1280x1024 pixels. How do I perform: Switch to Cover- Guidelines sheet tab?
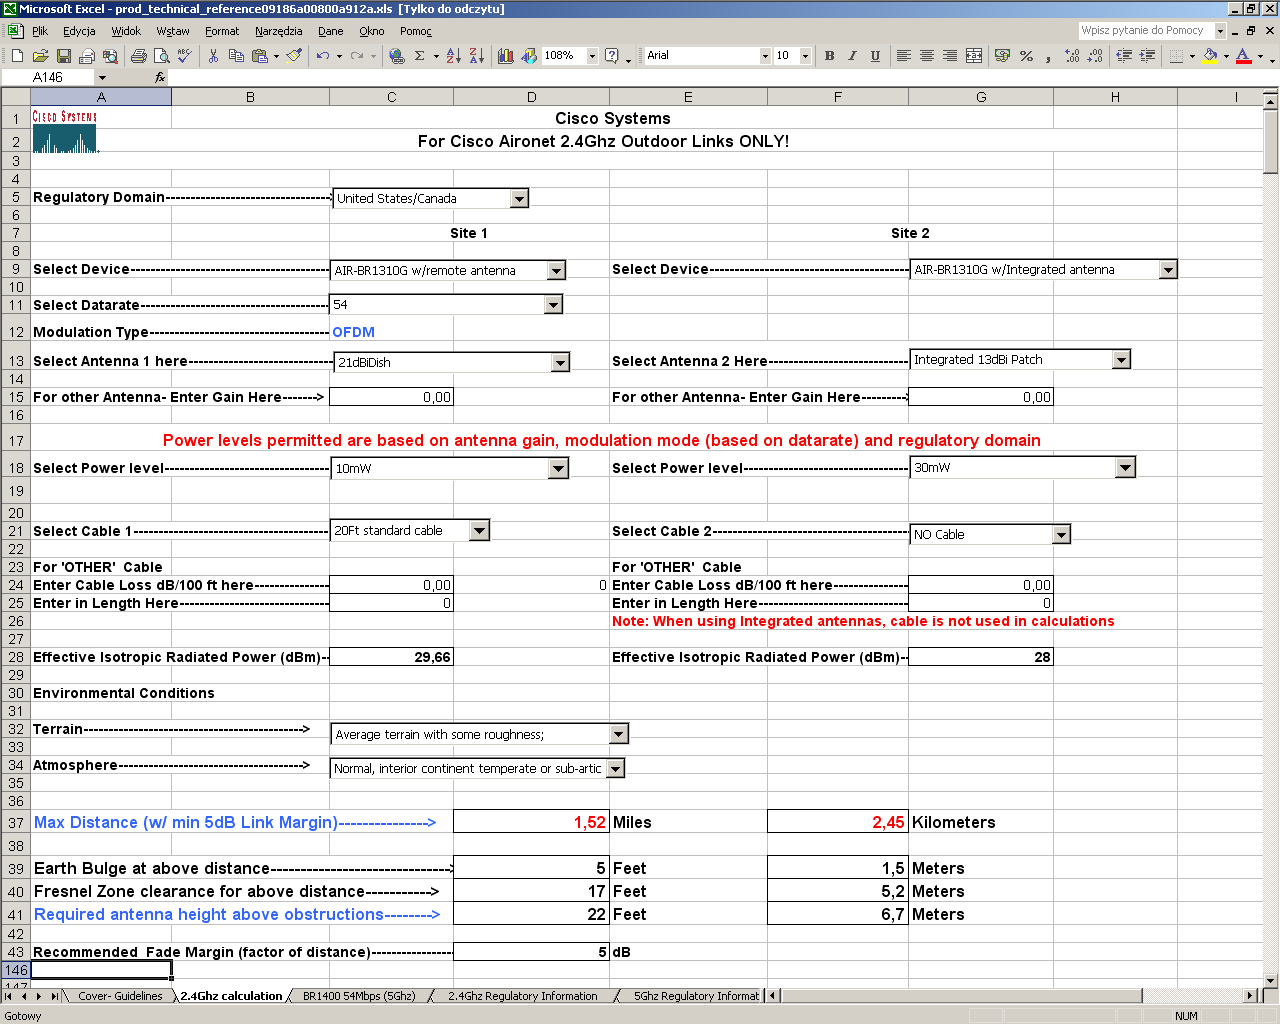120,996
